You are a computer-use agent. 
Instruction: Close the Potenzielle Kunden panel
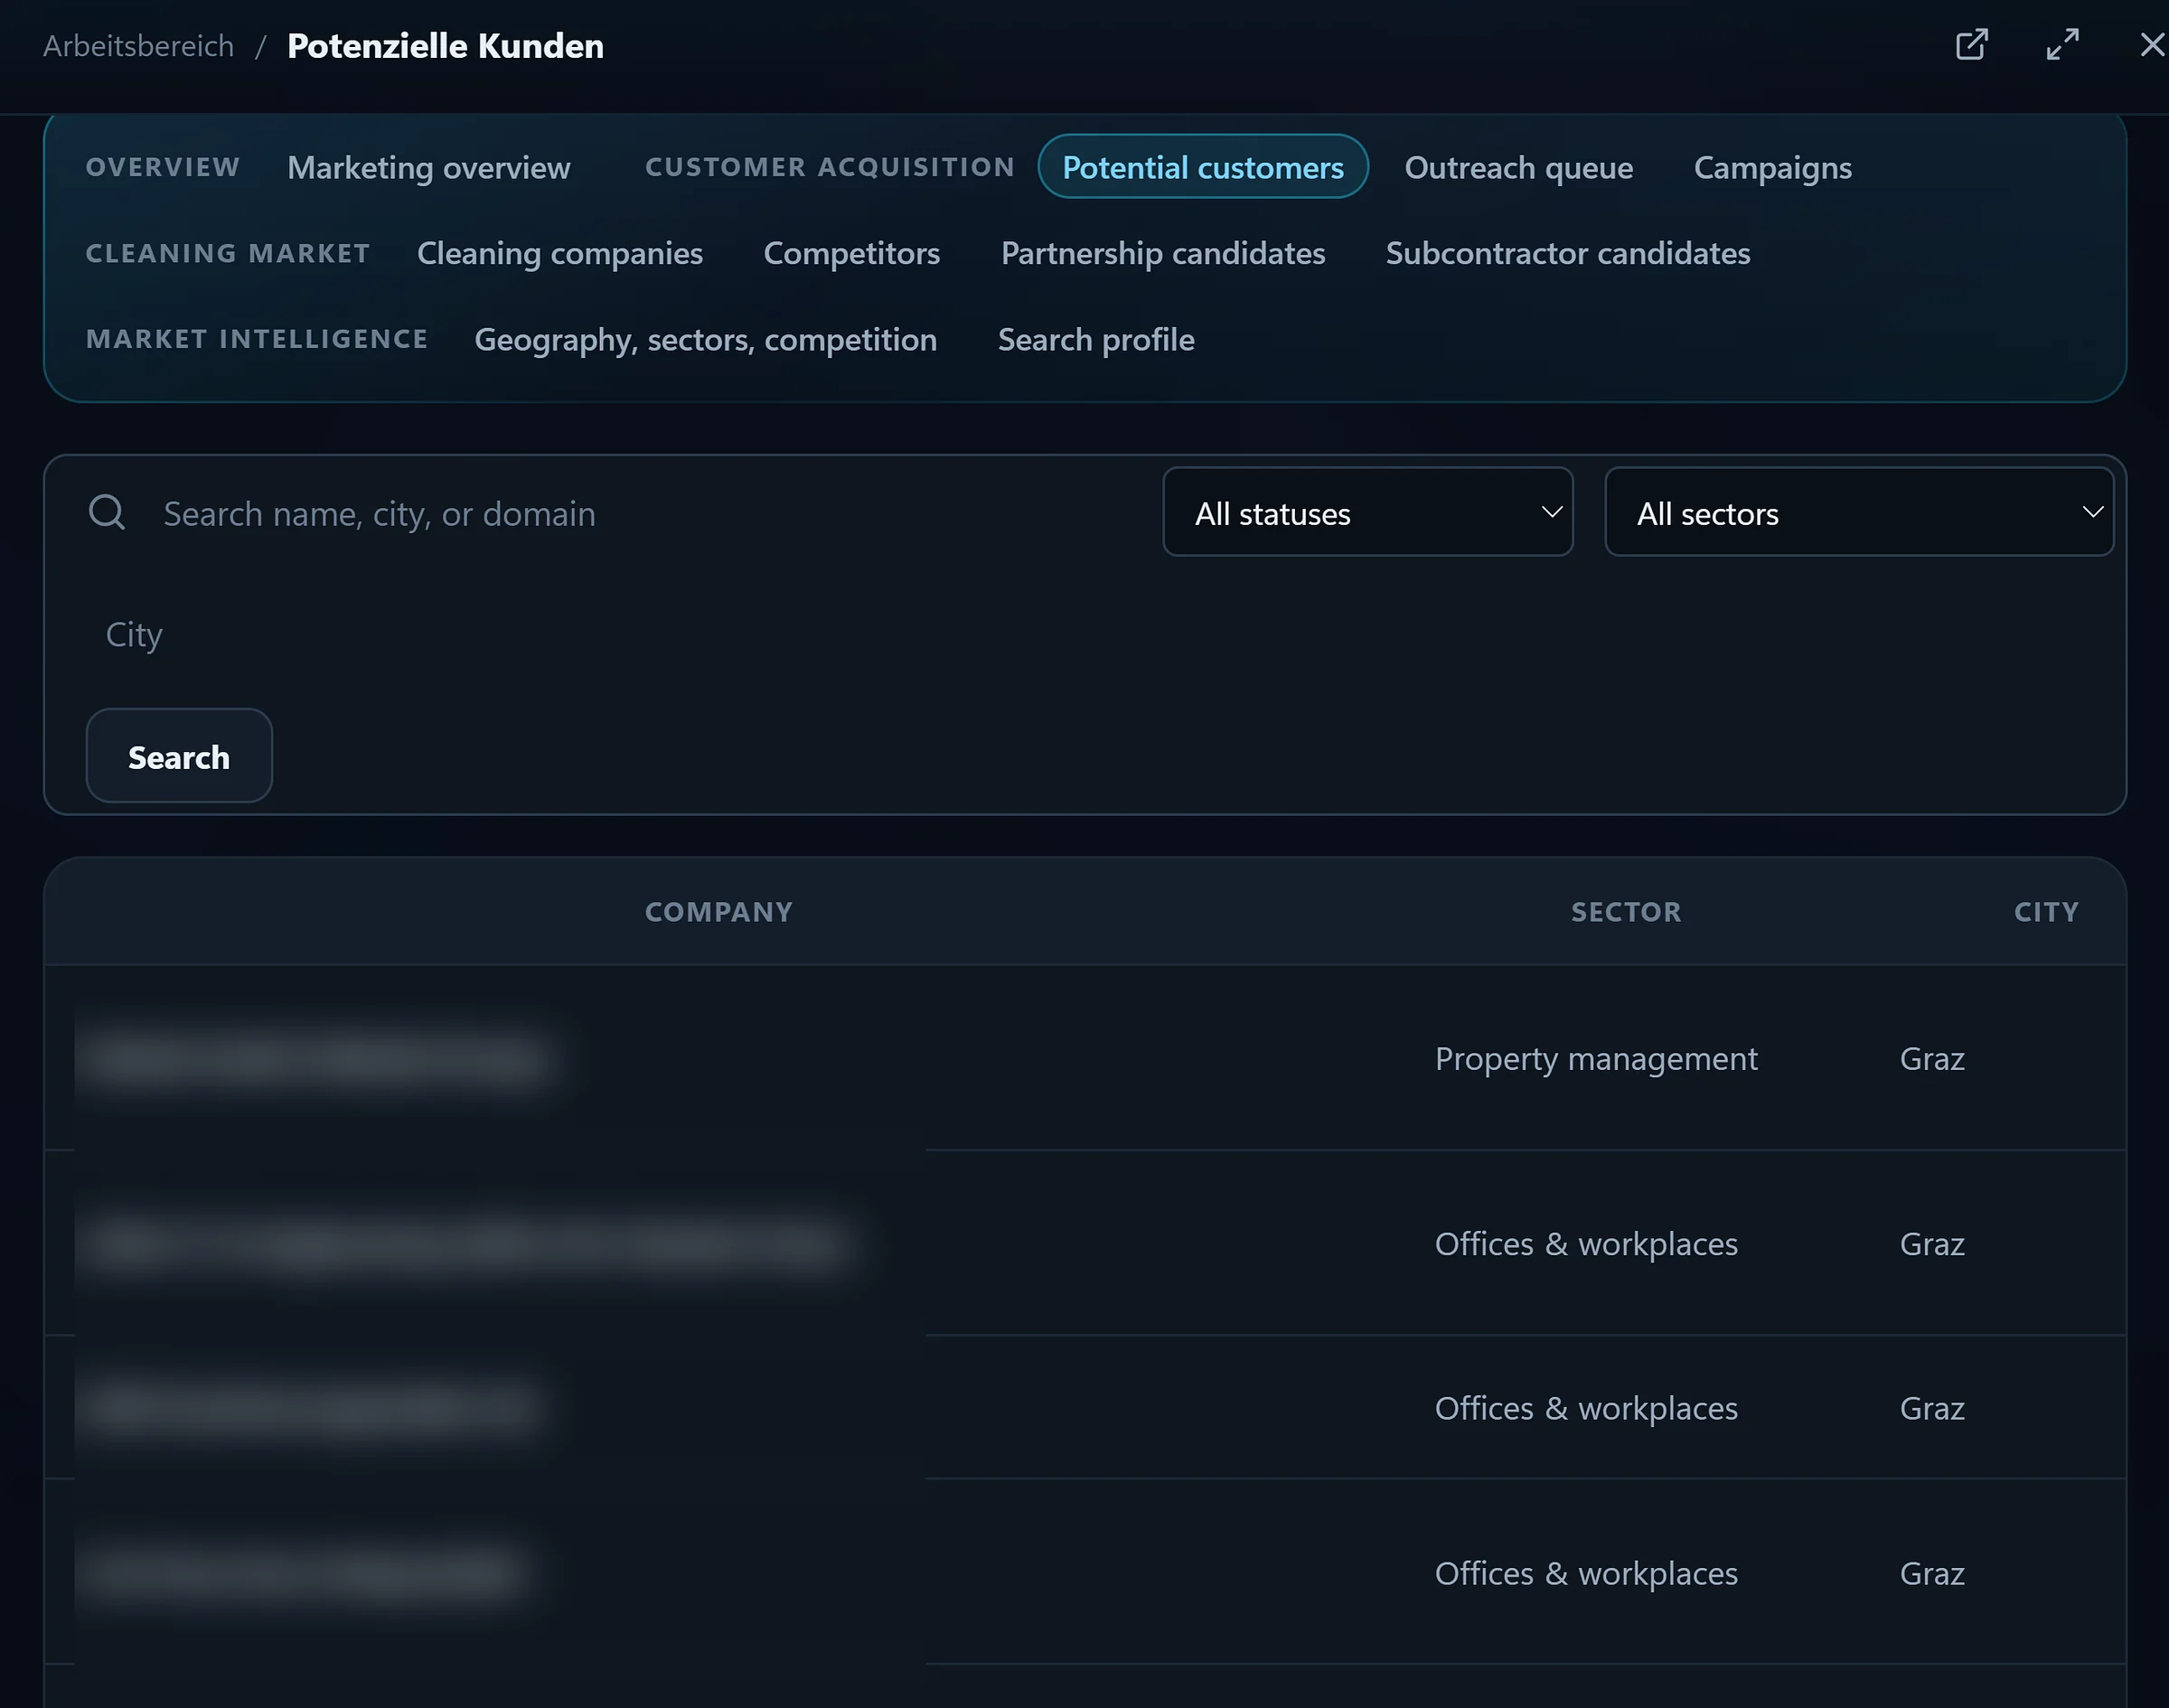pos(2151,45)
